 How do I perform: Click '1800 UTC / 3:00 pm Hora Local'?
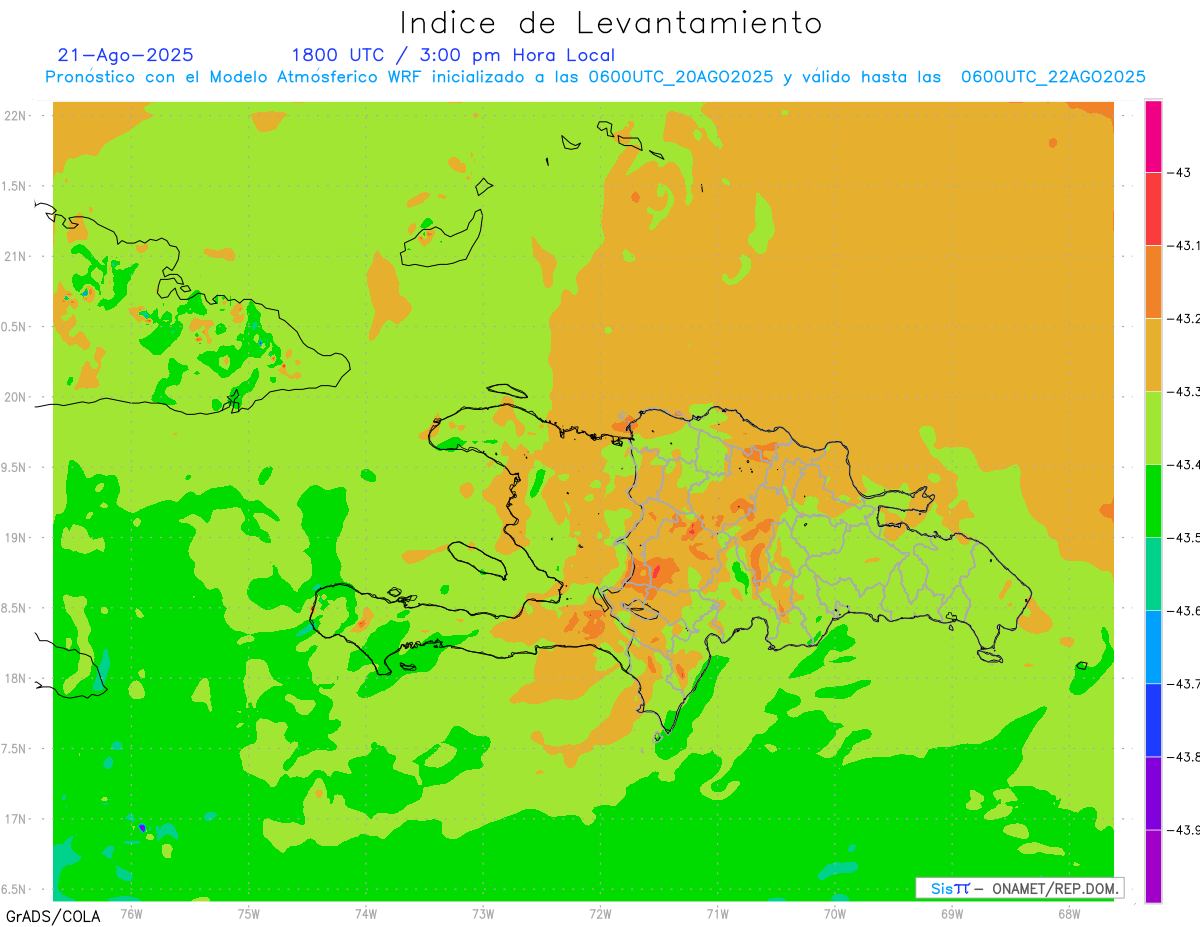click(x=453, y=55)
